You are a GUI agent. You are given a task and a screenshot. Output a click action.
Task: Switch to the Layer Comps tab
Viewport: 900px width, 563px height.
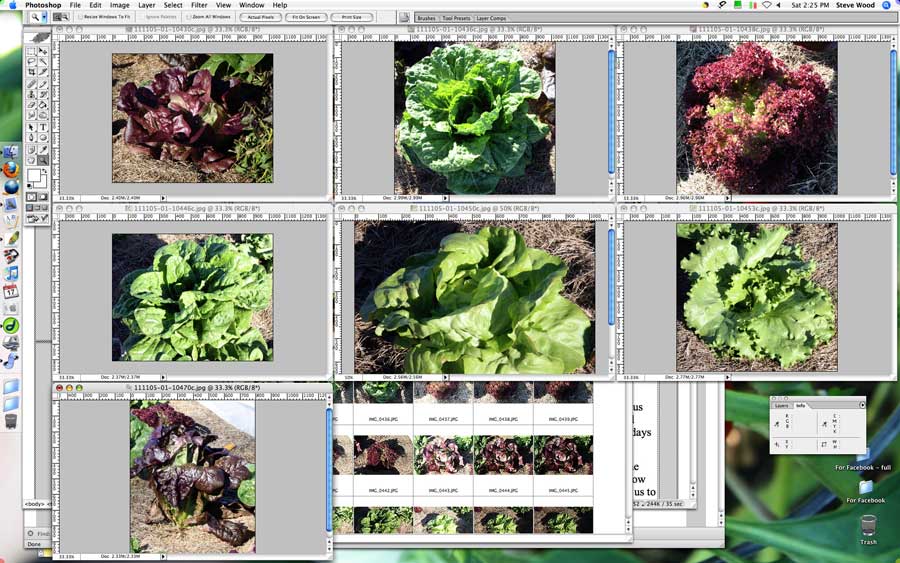[x=491, y=18]
